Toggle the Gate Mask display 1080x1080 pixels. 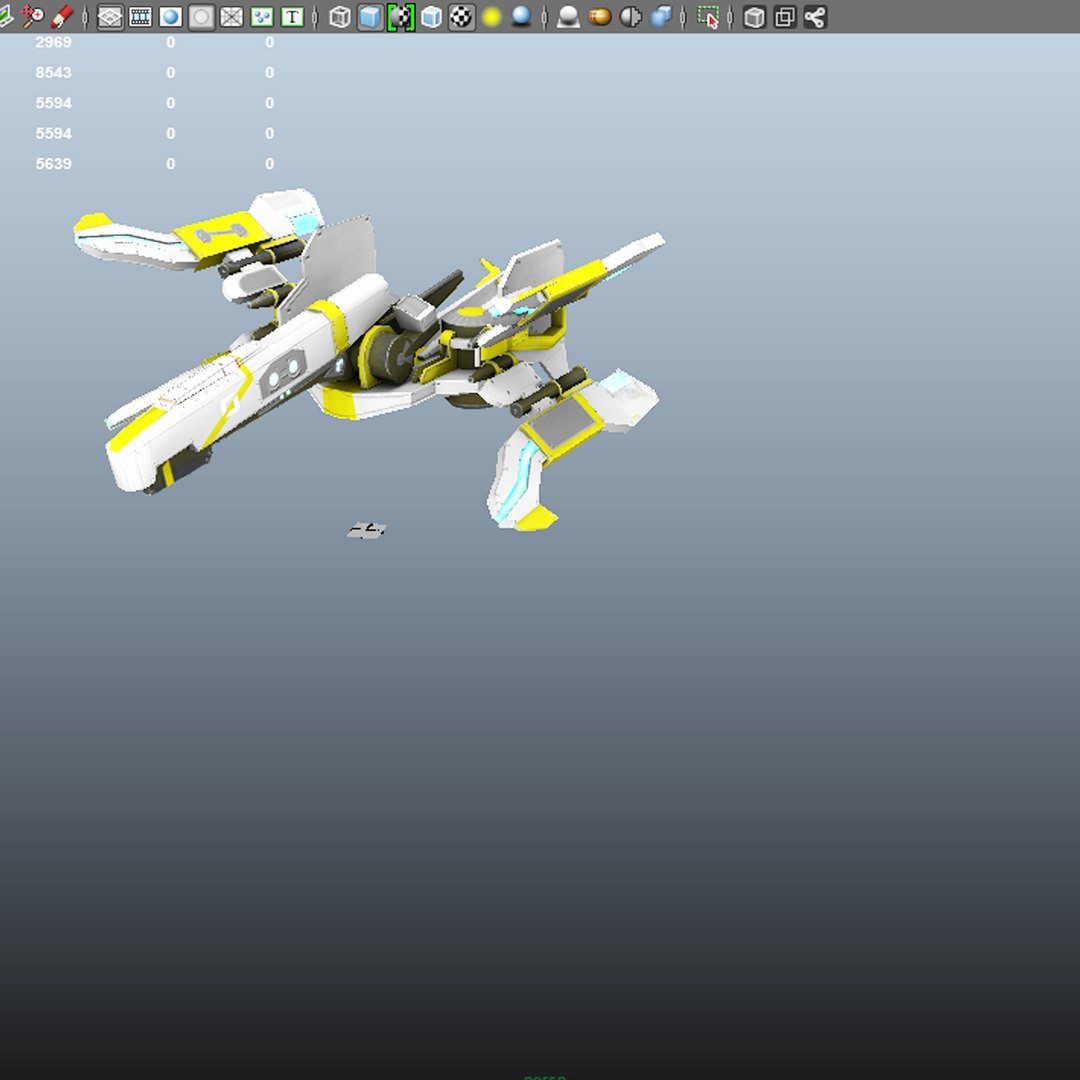click(x=201, y=17)
